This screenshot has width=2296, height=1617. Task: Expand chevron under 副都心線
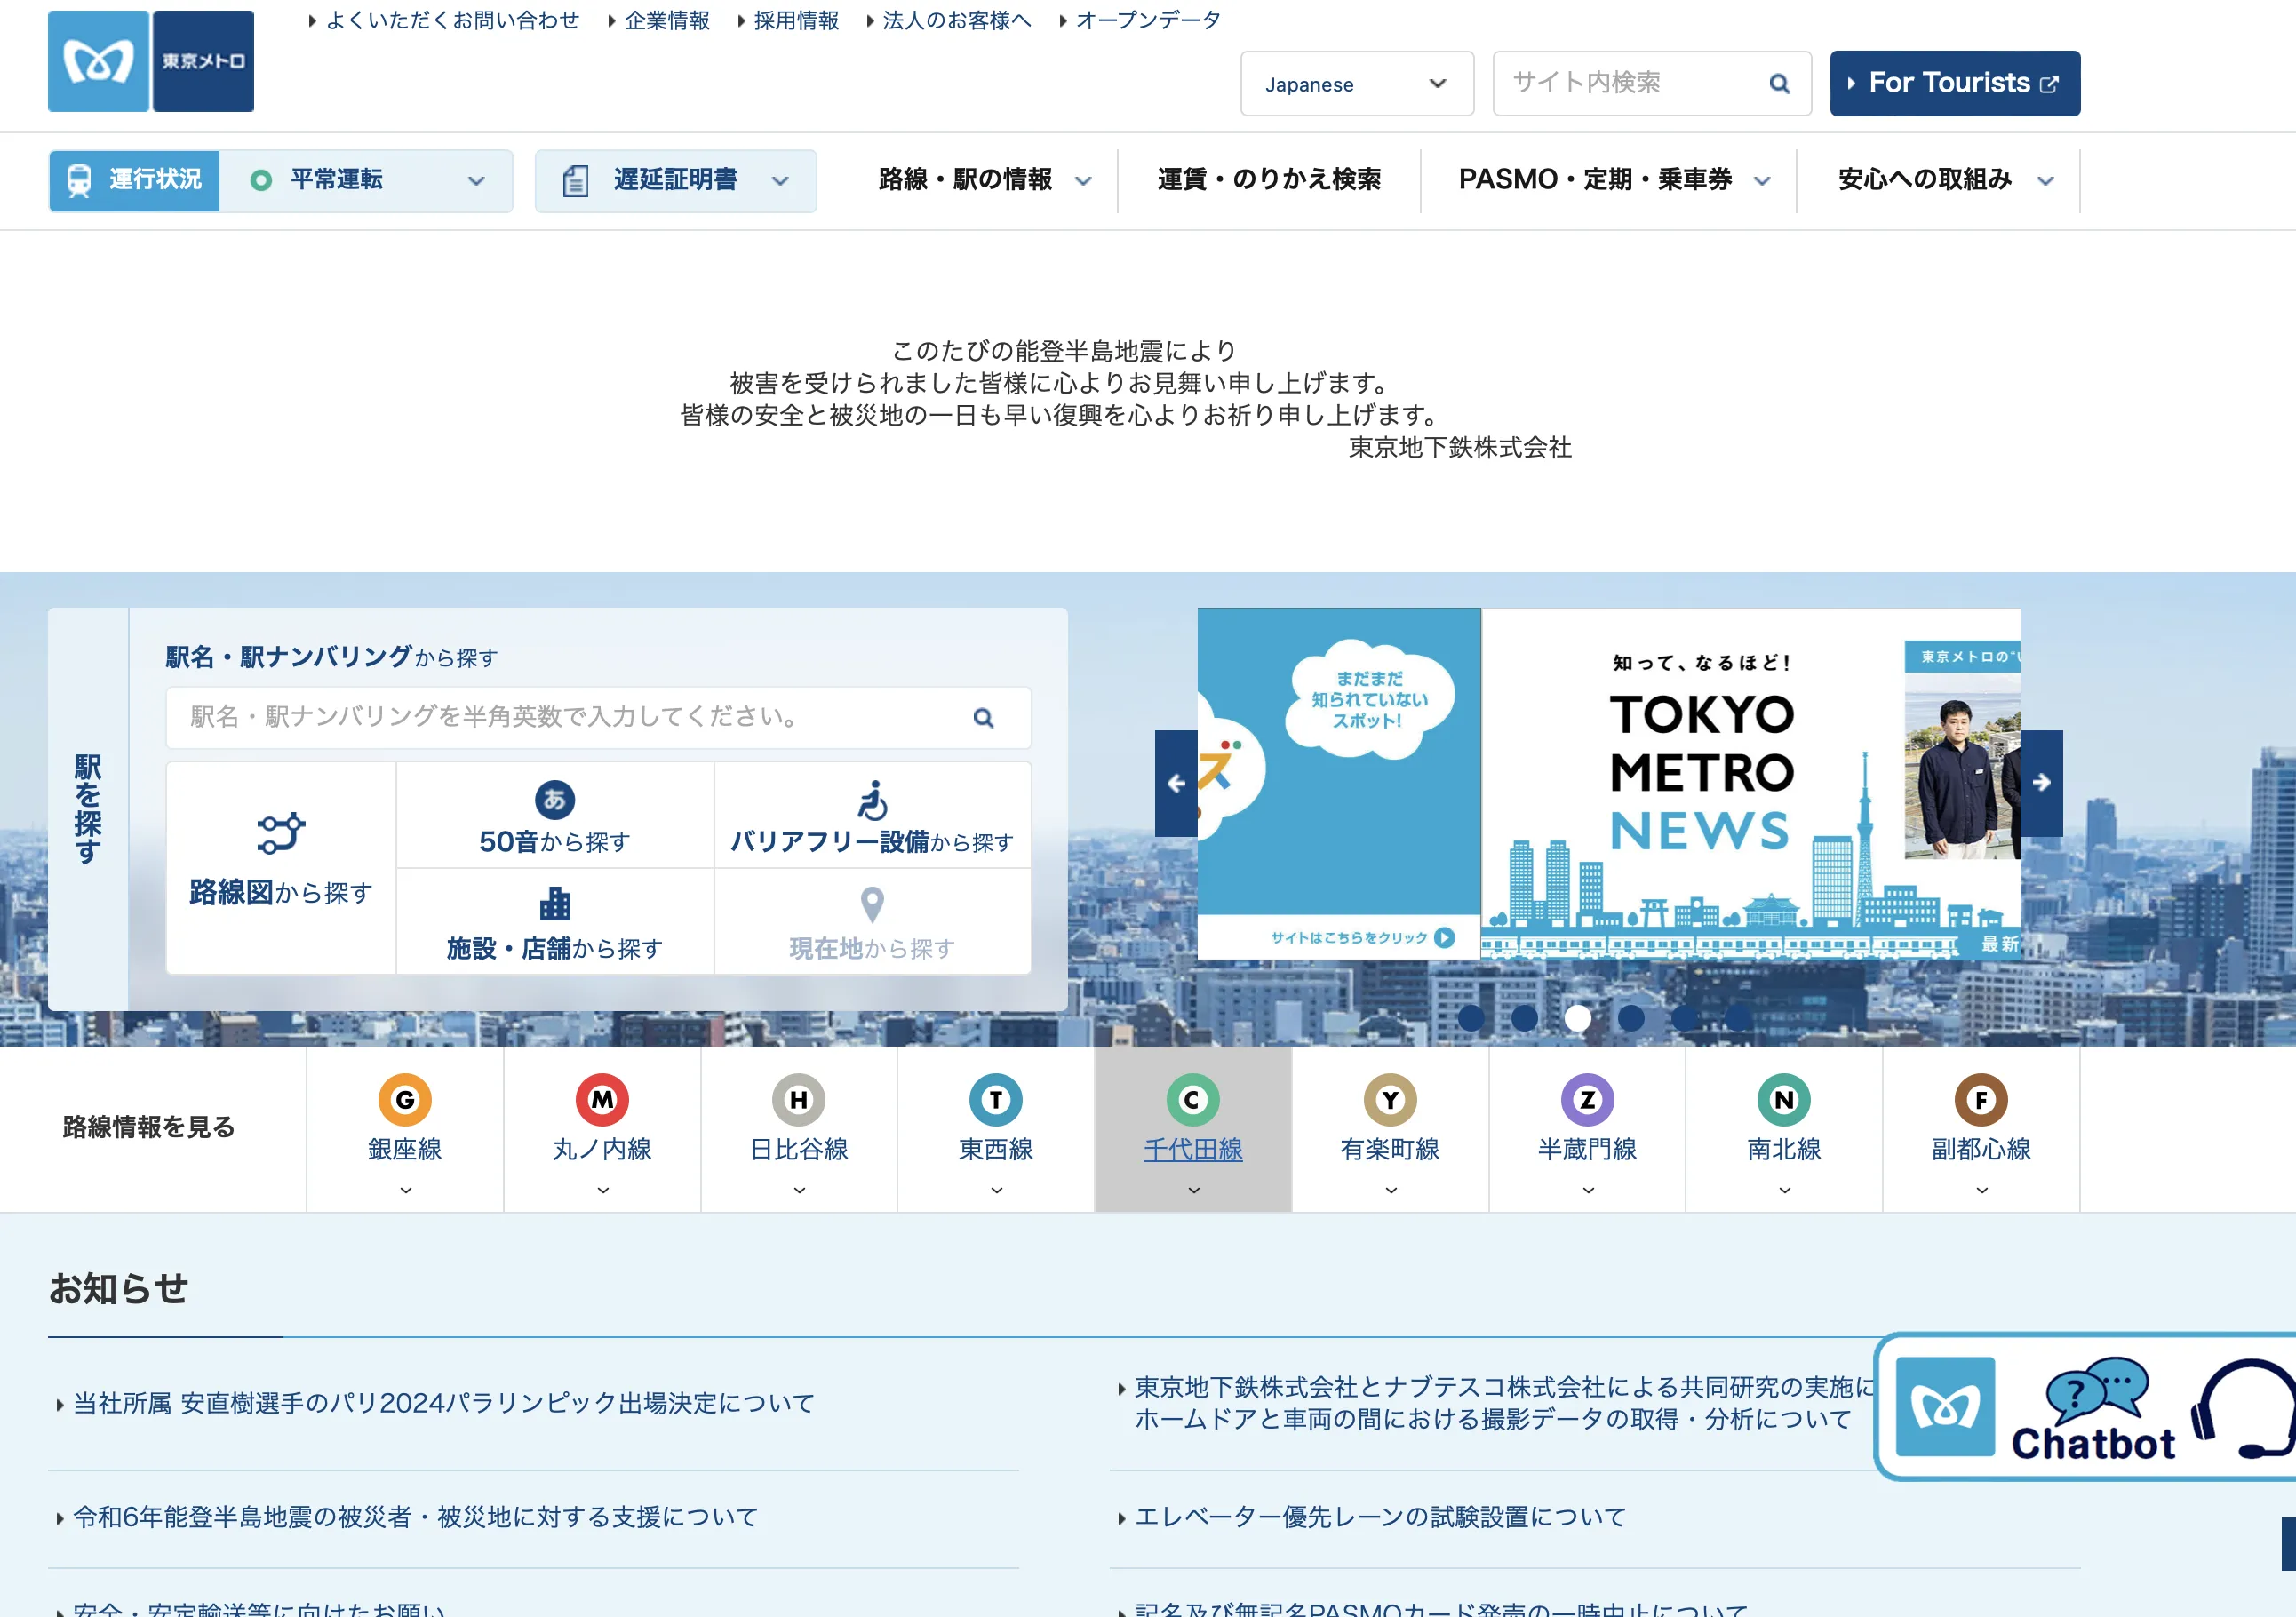[1982, 1190]
